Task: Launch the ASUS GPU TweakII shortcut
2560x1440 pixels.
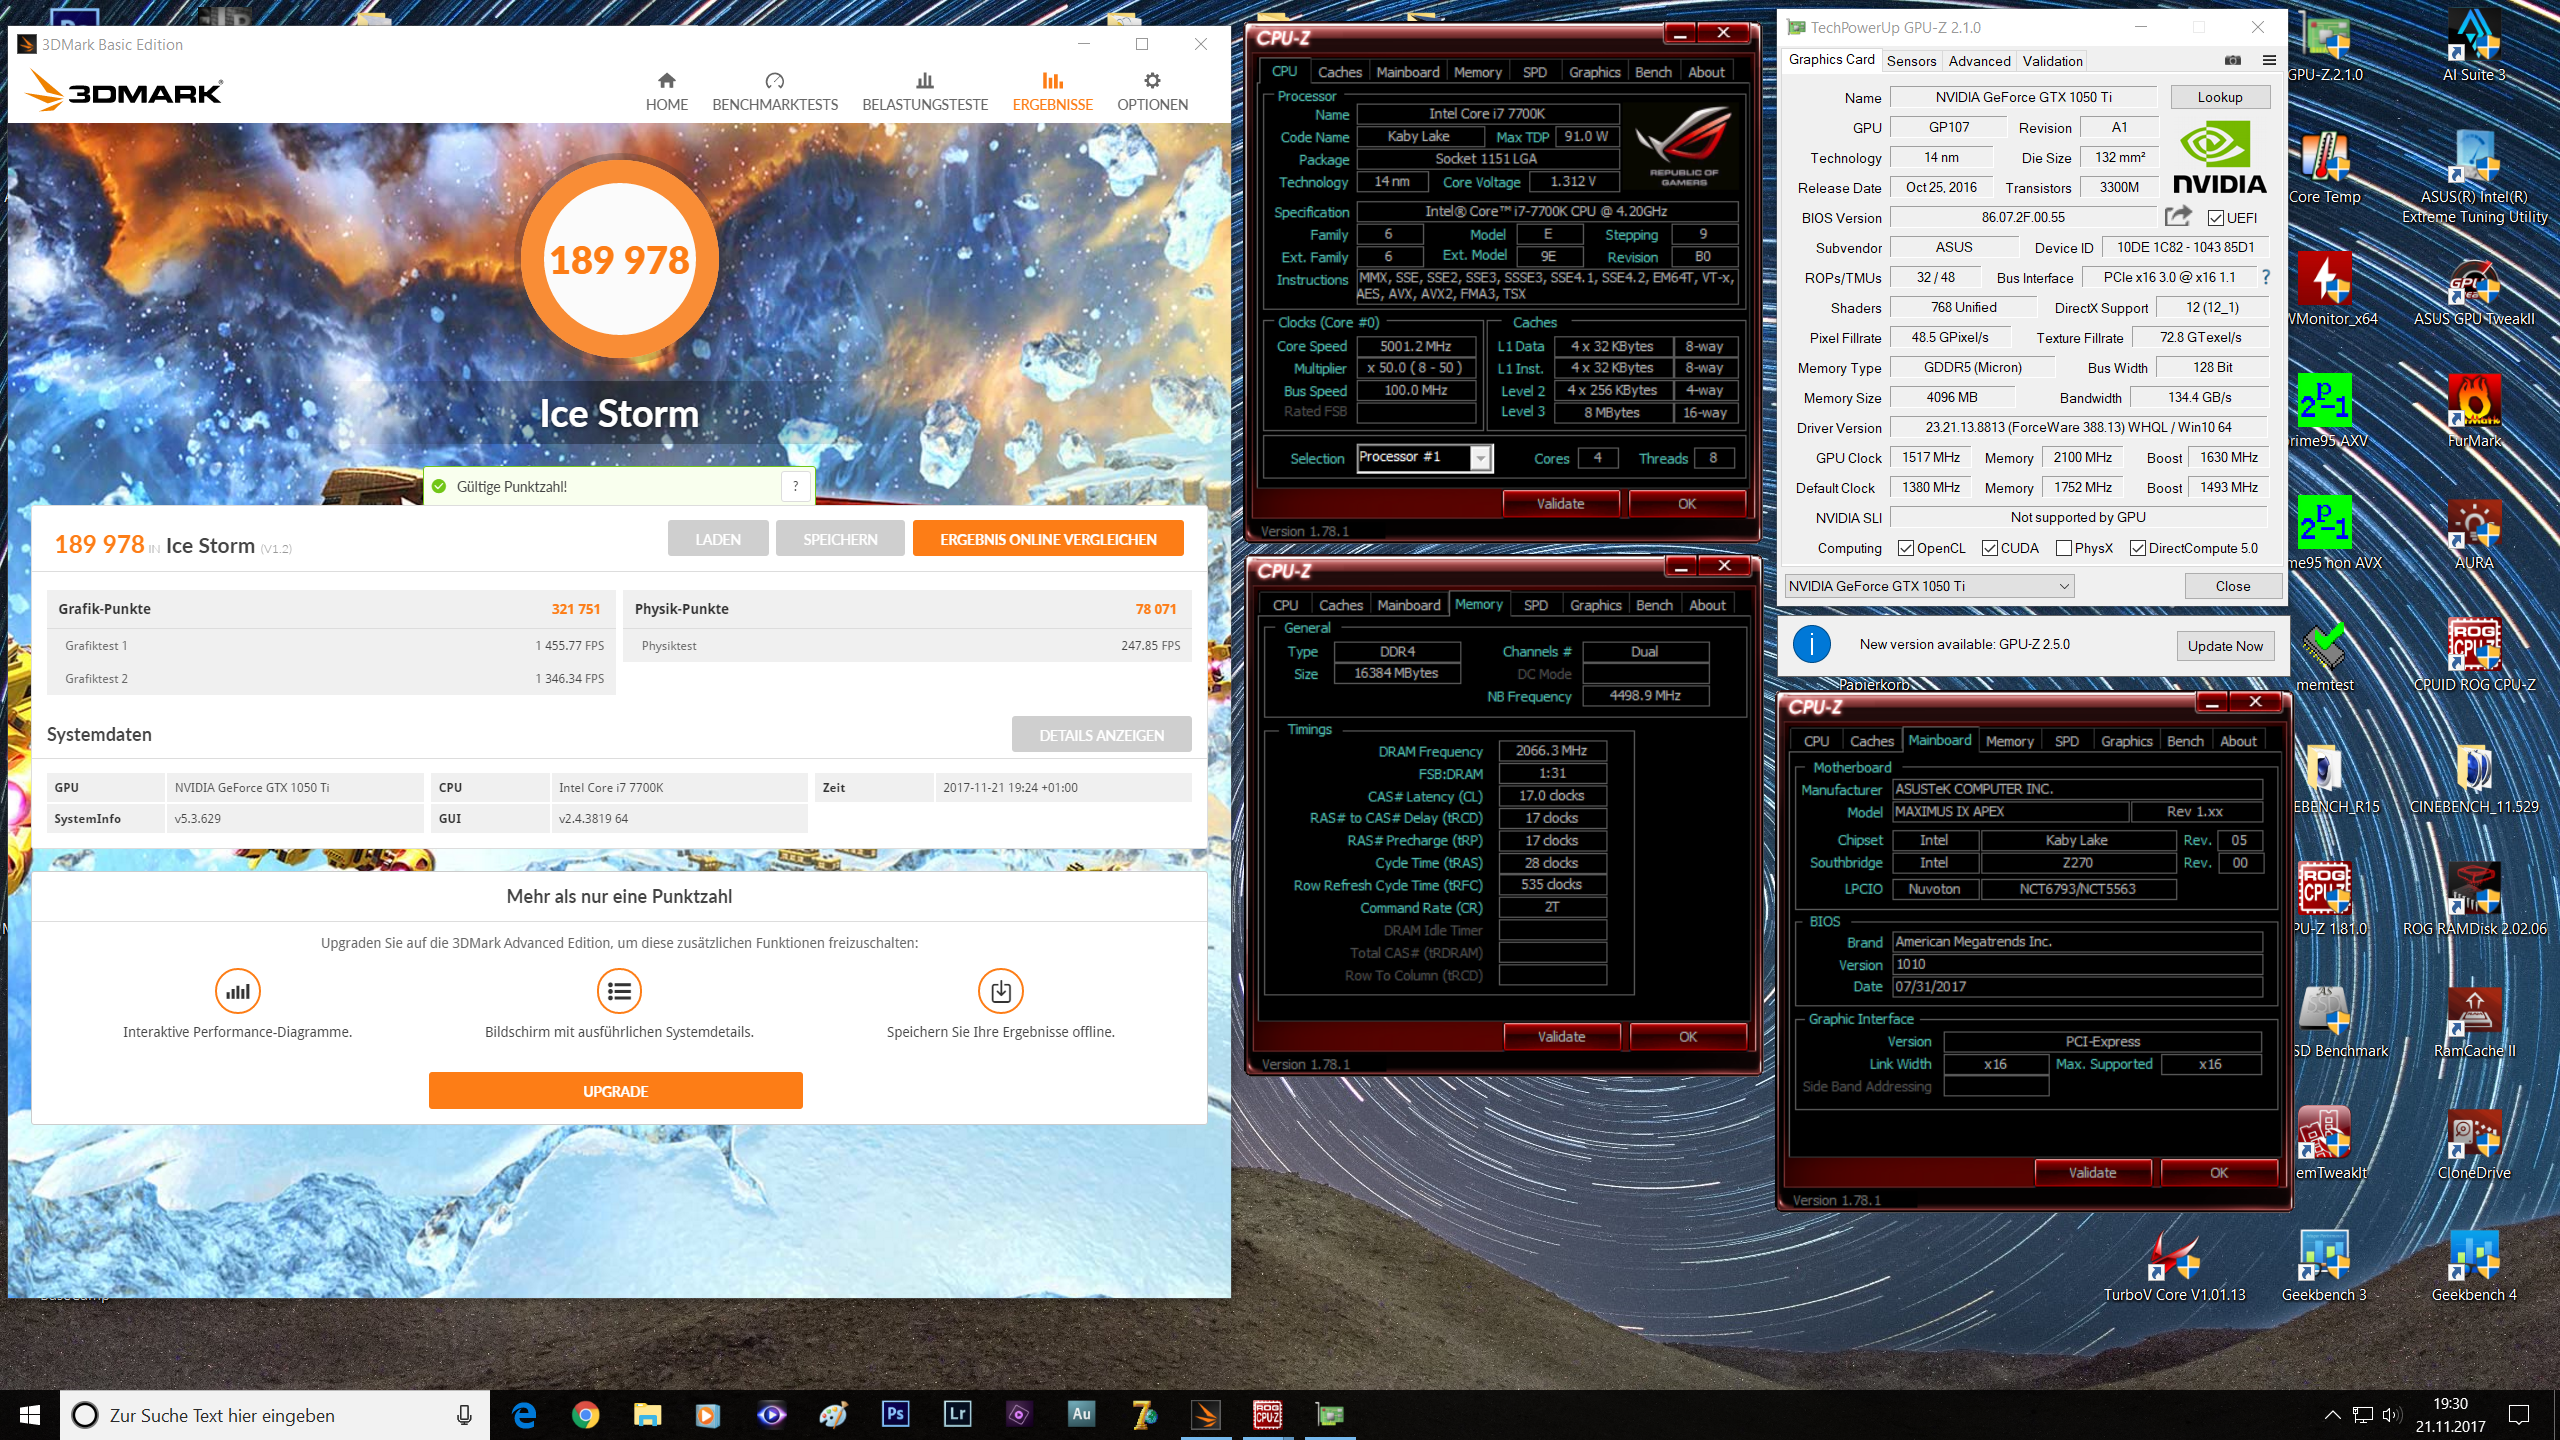Action: (2474, 290)
